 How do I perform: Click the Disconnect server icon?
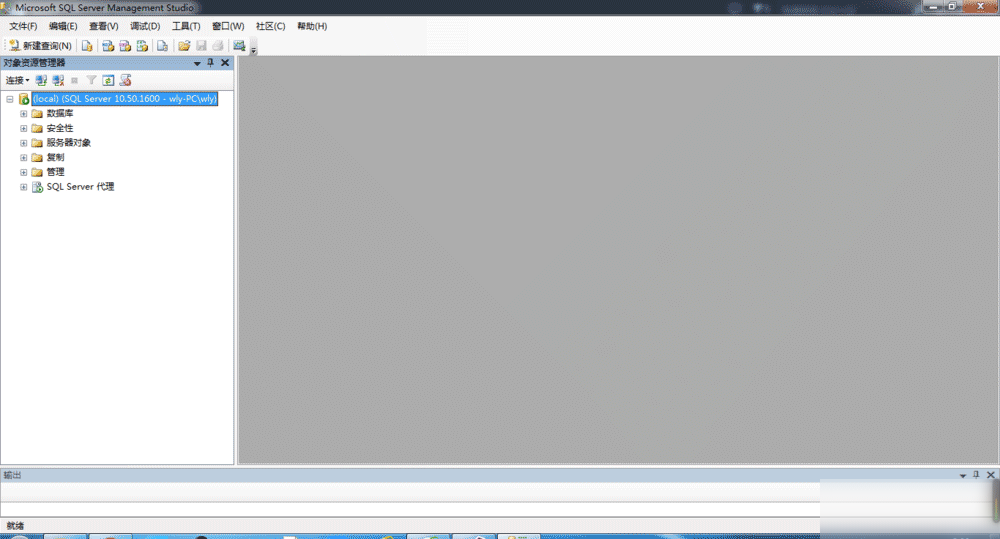pos(58,80)
